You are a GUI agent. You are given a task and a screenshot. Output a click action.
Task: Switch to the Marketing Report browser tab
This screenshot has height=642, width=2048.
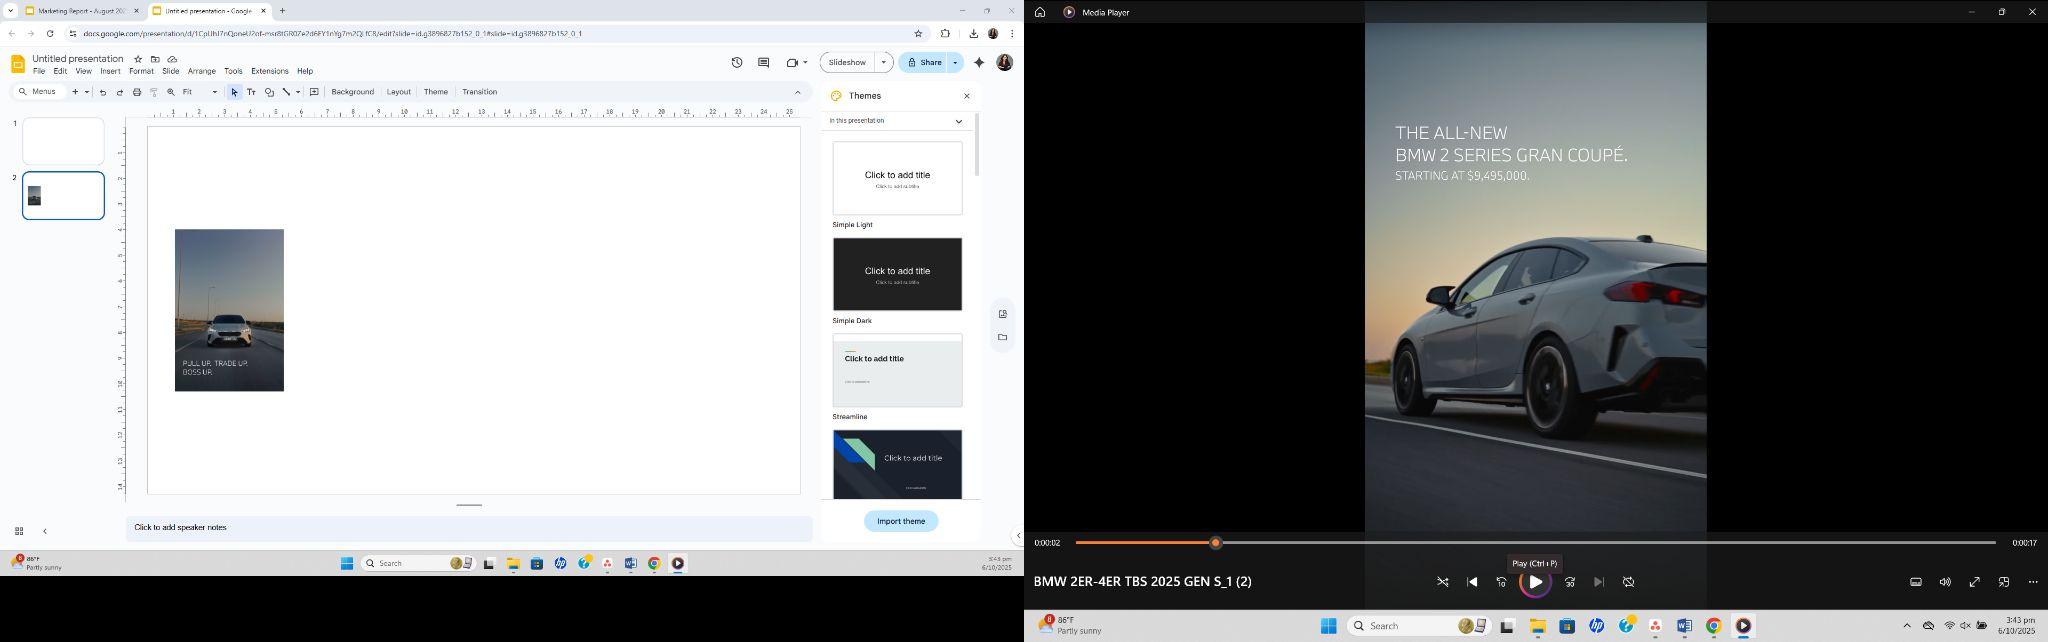click(82, 11)
